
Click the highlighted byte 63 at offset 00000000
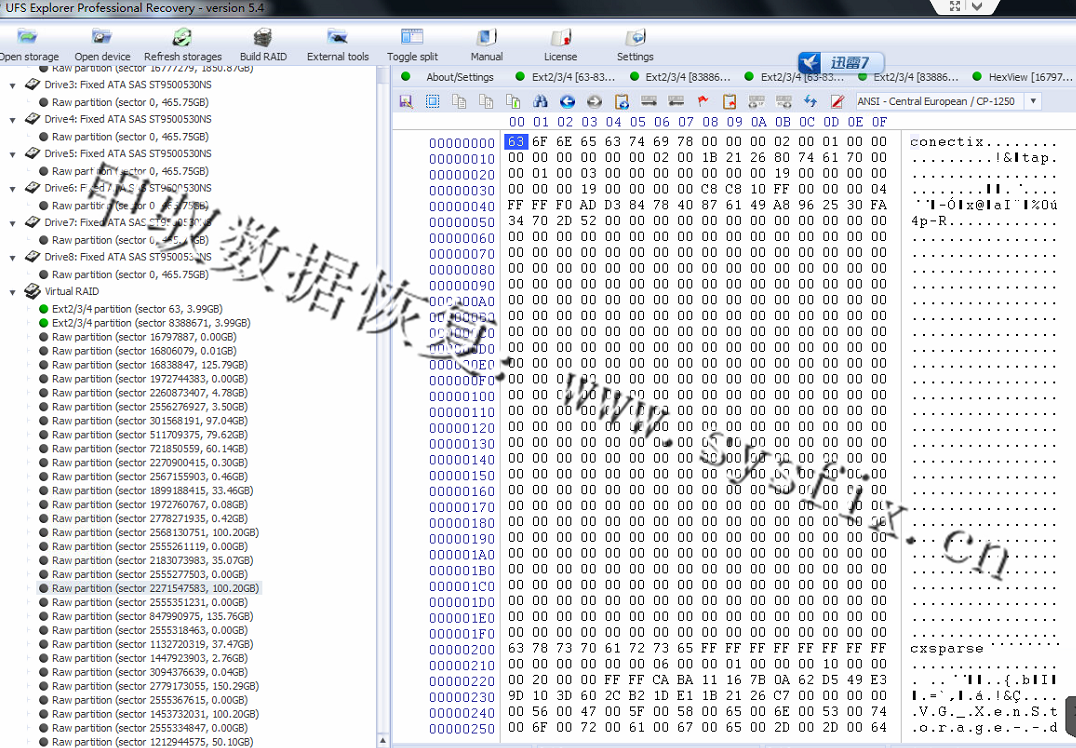[x=516, y=141]
